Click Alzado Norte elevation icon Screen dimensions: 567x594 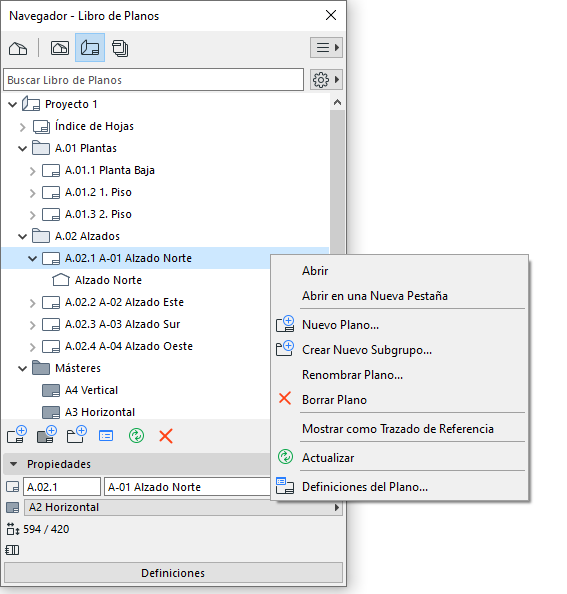click(61, 280)
